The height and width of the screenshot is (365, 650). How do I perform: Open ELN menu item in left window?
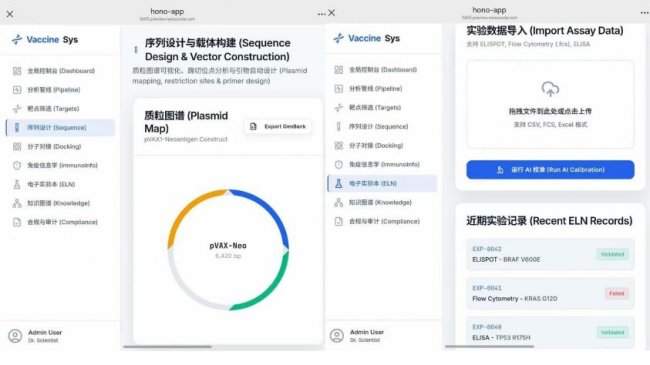(60, 184)
